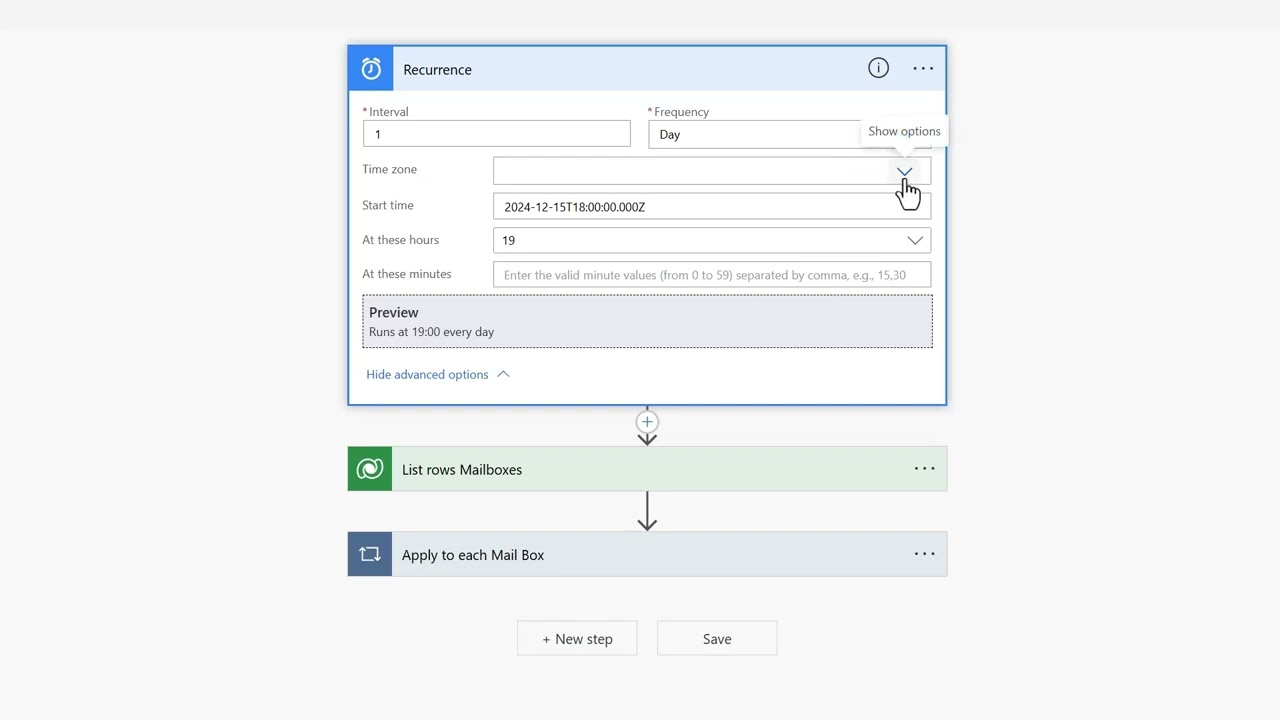Insert a step using the plus connector
This screenshot has height=720, width=1280.
pos(647,422)
